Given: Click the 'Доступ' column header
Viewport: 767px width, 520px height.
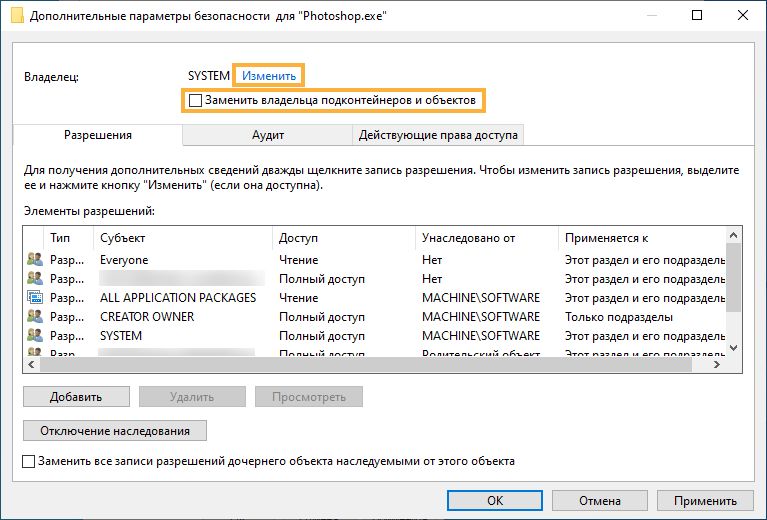Looking at the screenshot, I should (x=343, y=238).
